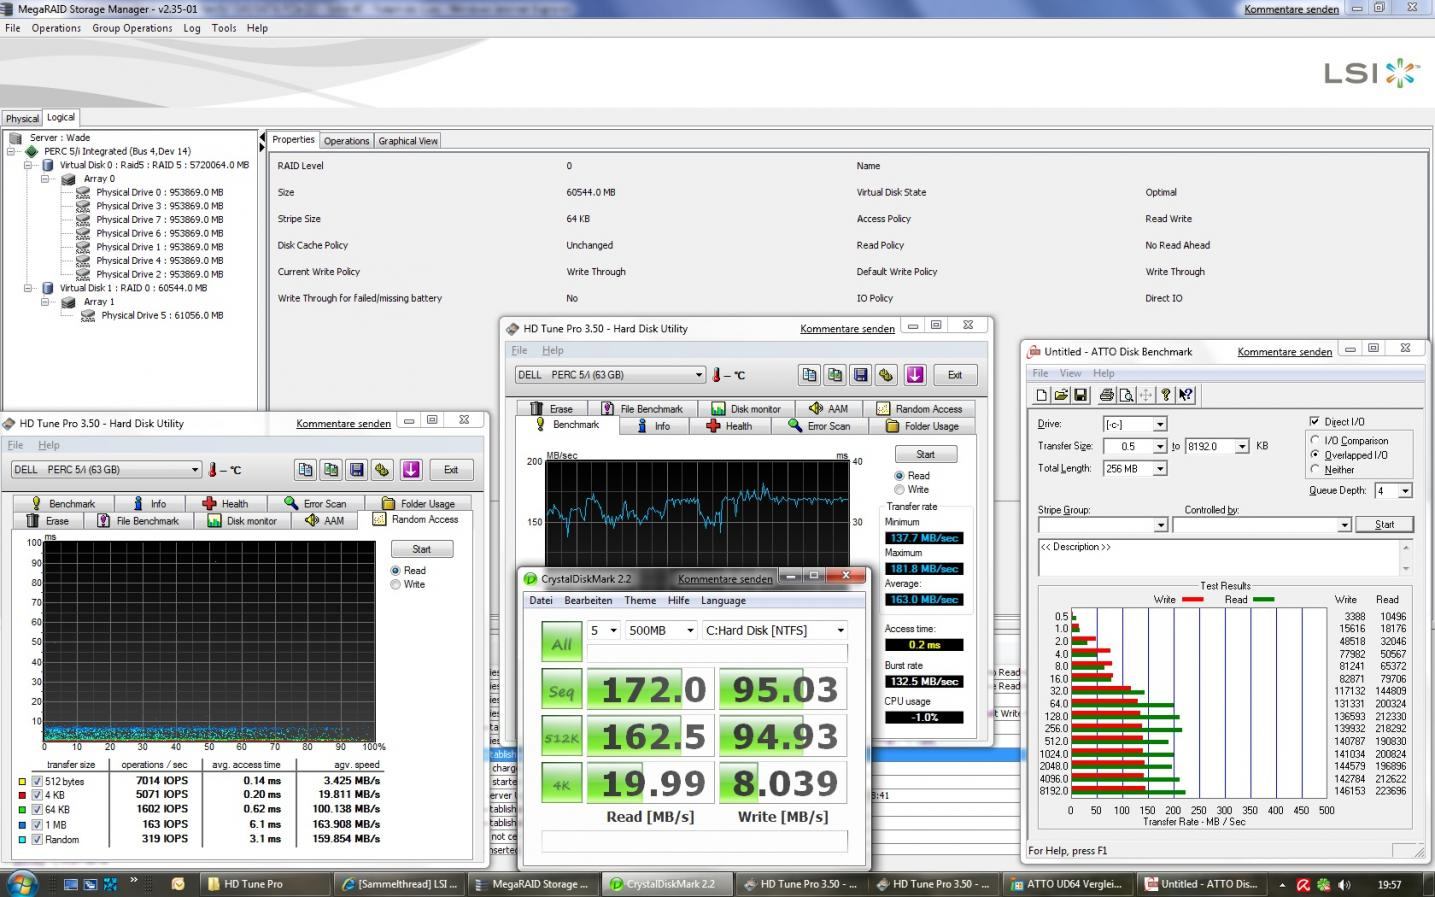Click context help arrow icon in ATTO
Image resolution: width=1435 pixels, height=897 pixels.
click(1186, 395)
